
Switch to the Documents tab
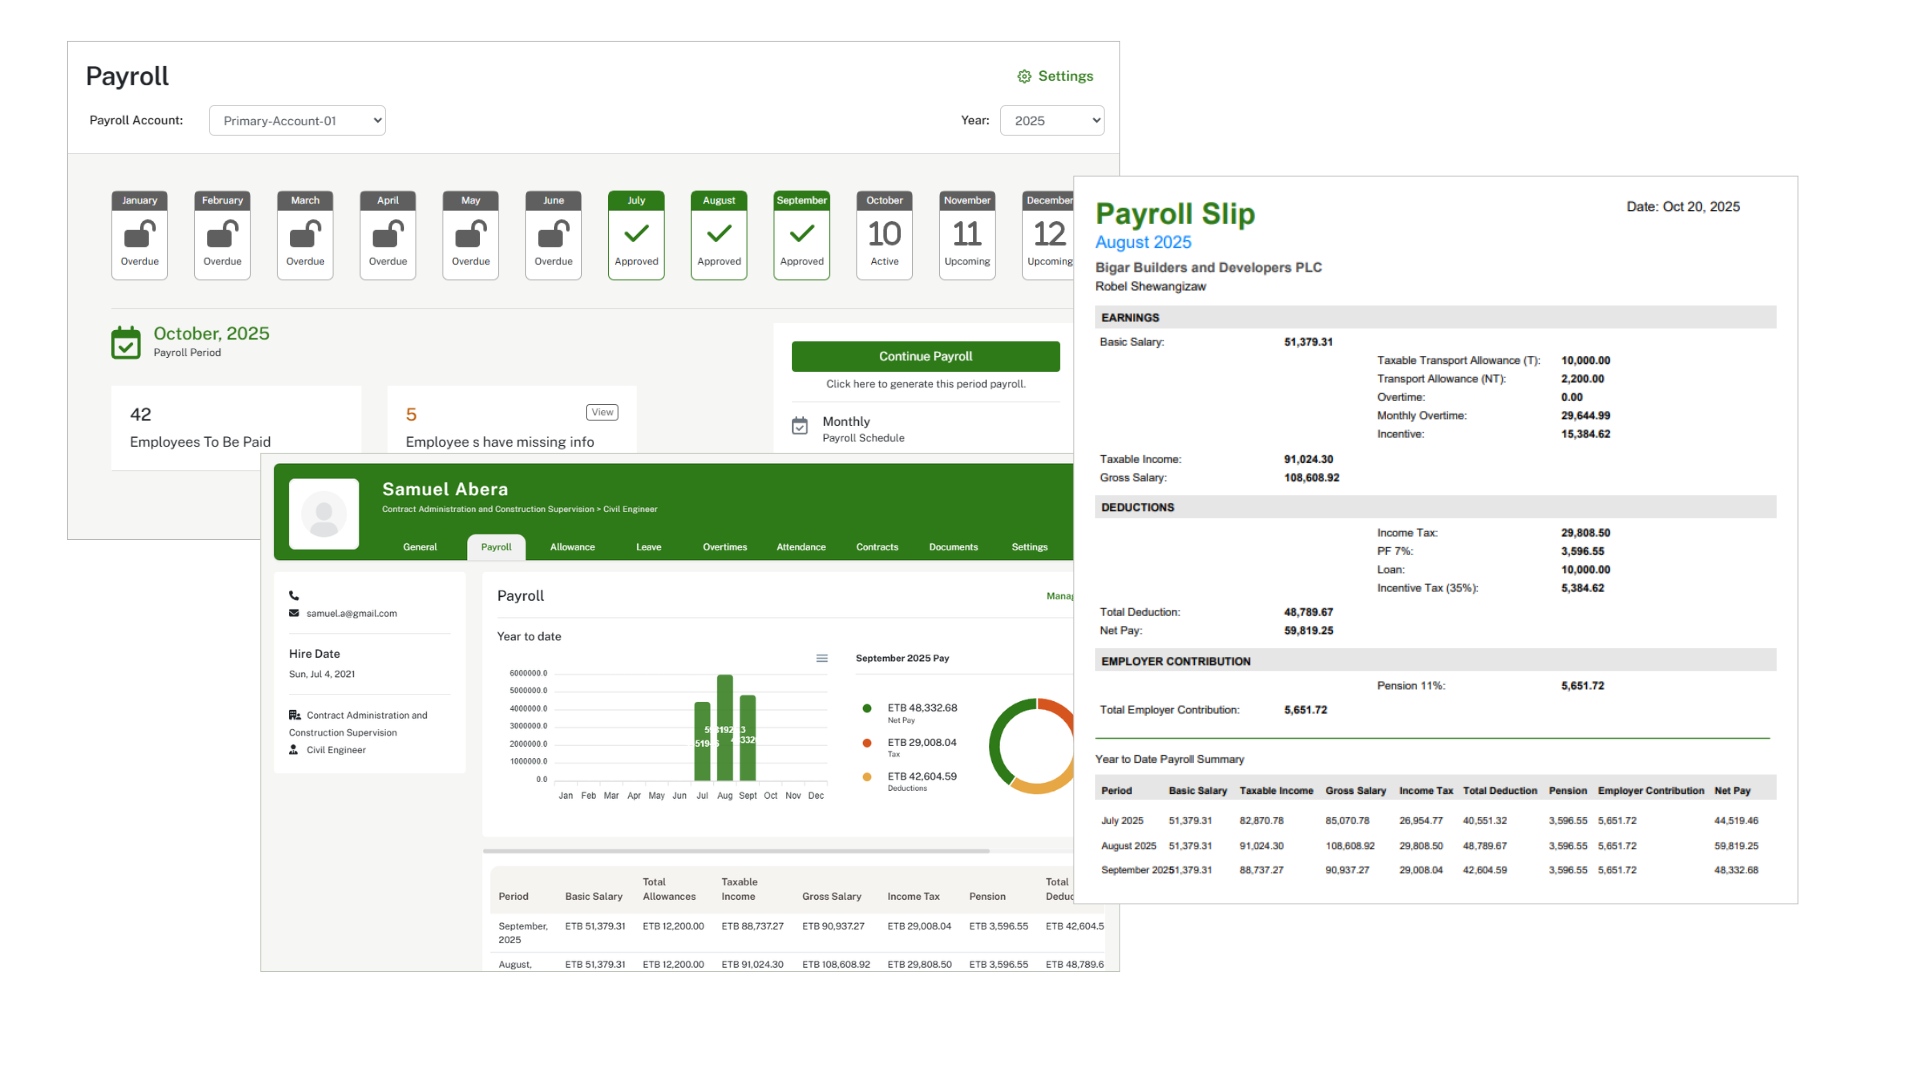coord(953,547)
